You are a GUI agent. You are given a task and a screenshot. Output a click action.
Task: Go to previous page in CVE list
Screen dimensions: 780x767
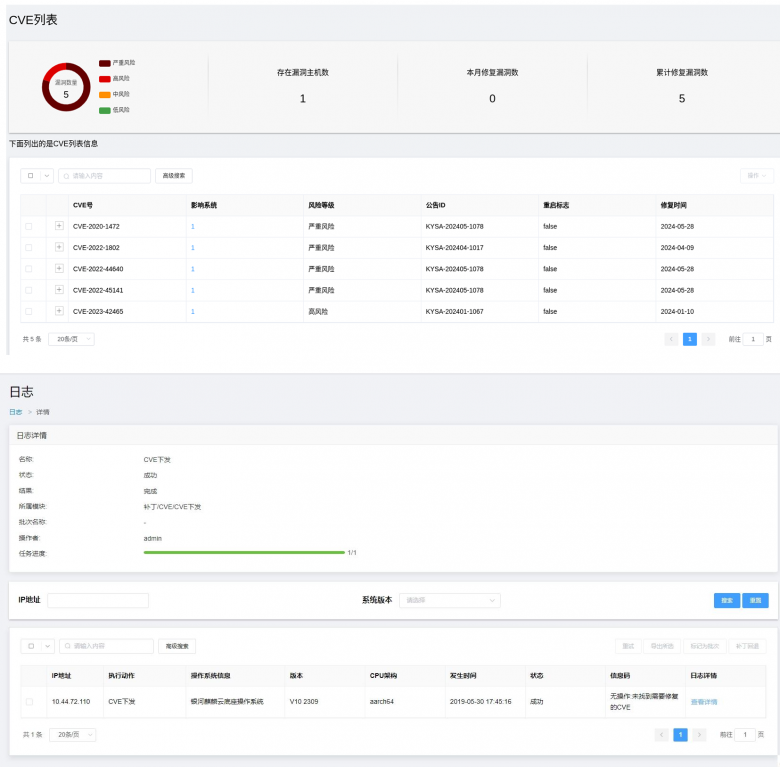(x=671, y=339)
